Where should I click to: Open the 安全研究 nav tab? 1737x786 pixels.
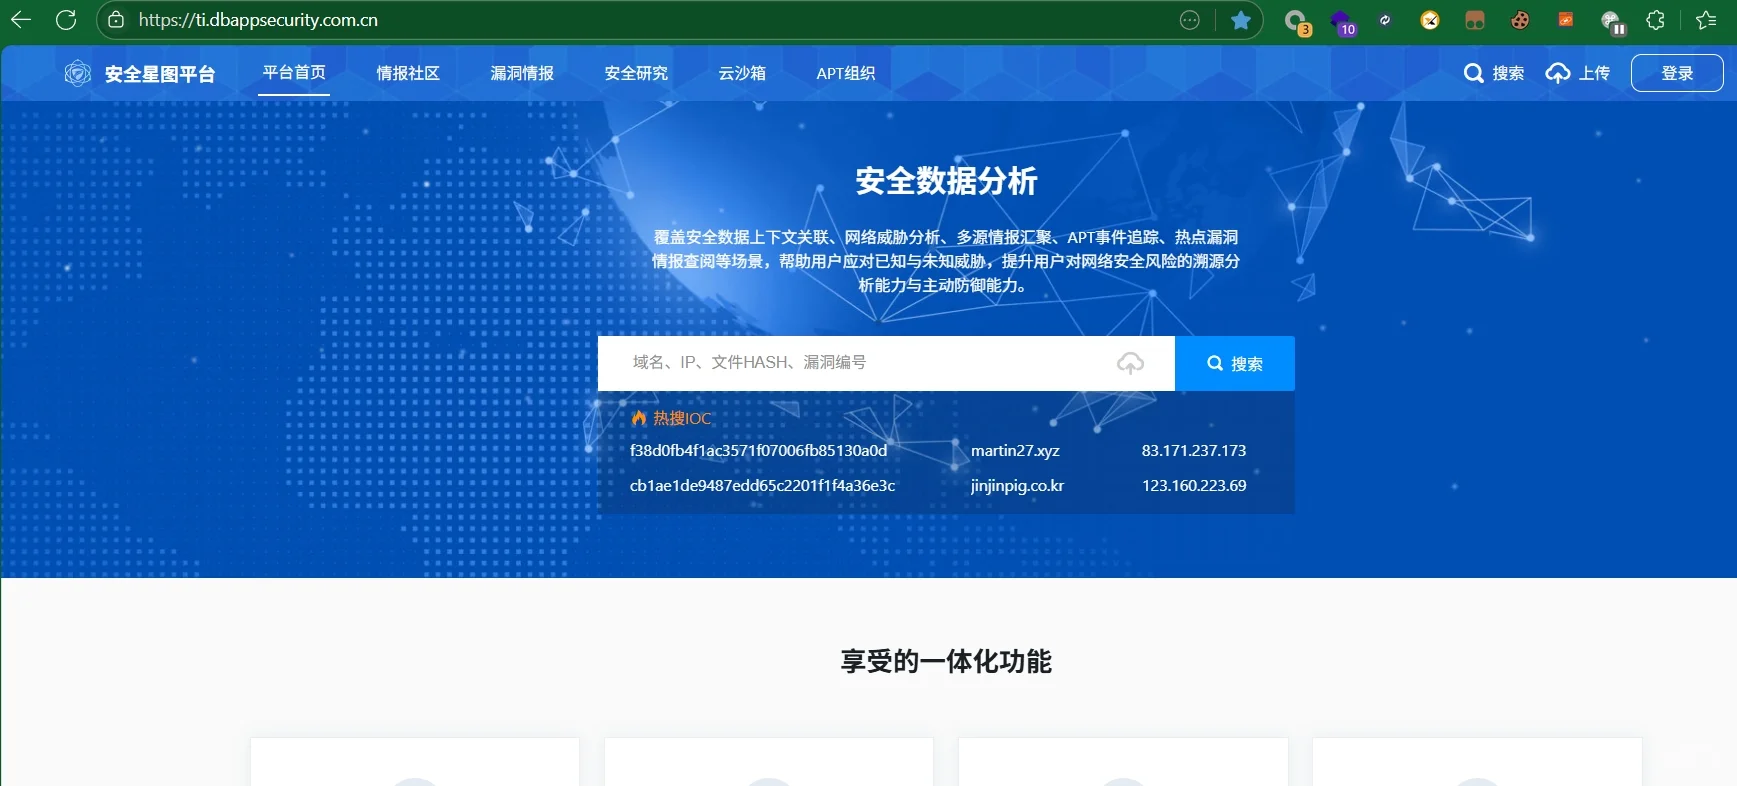[x=636, y=73]
